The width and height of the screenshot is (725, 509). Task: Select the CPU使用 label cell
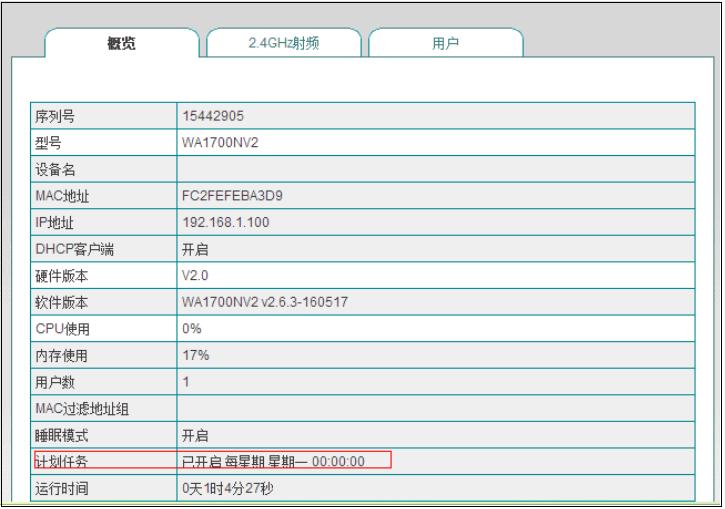click(x=104, y=329)
